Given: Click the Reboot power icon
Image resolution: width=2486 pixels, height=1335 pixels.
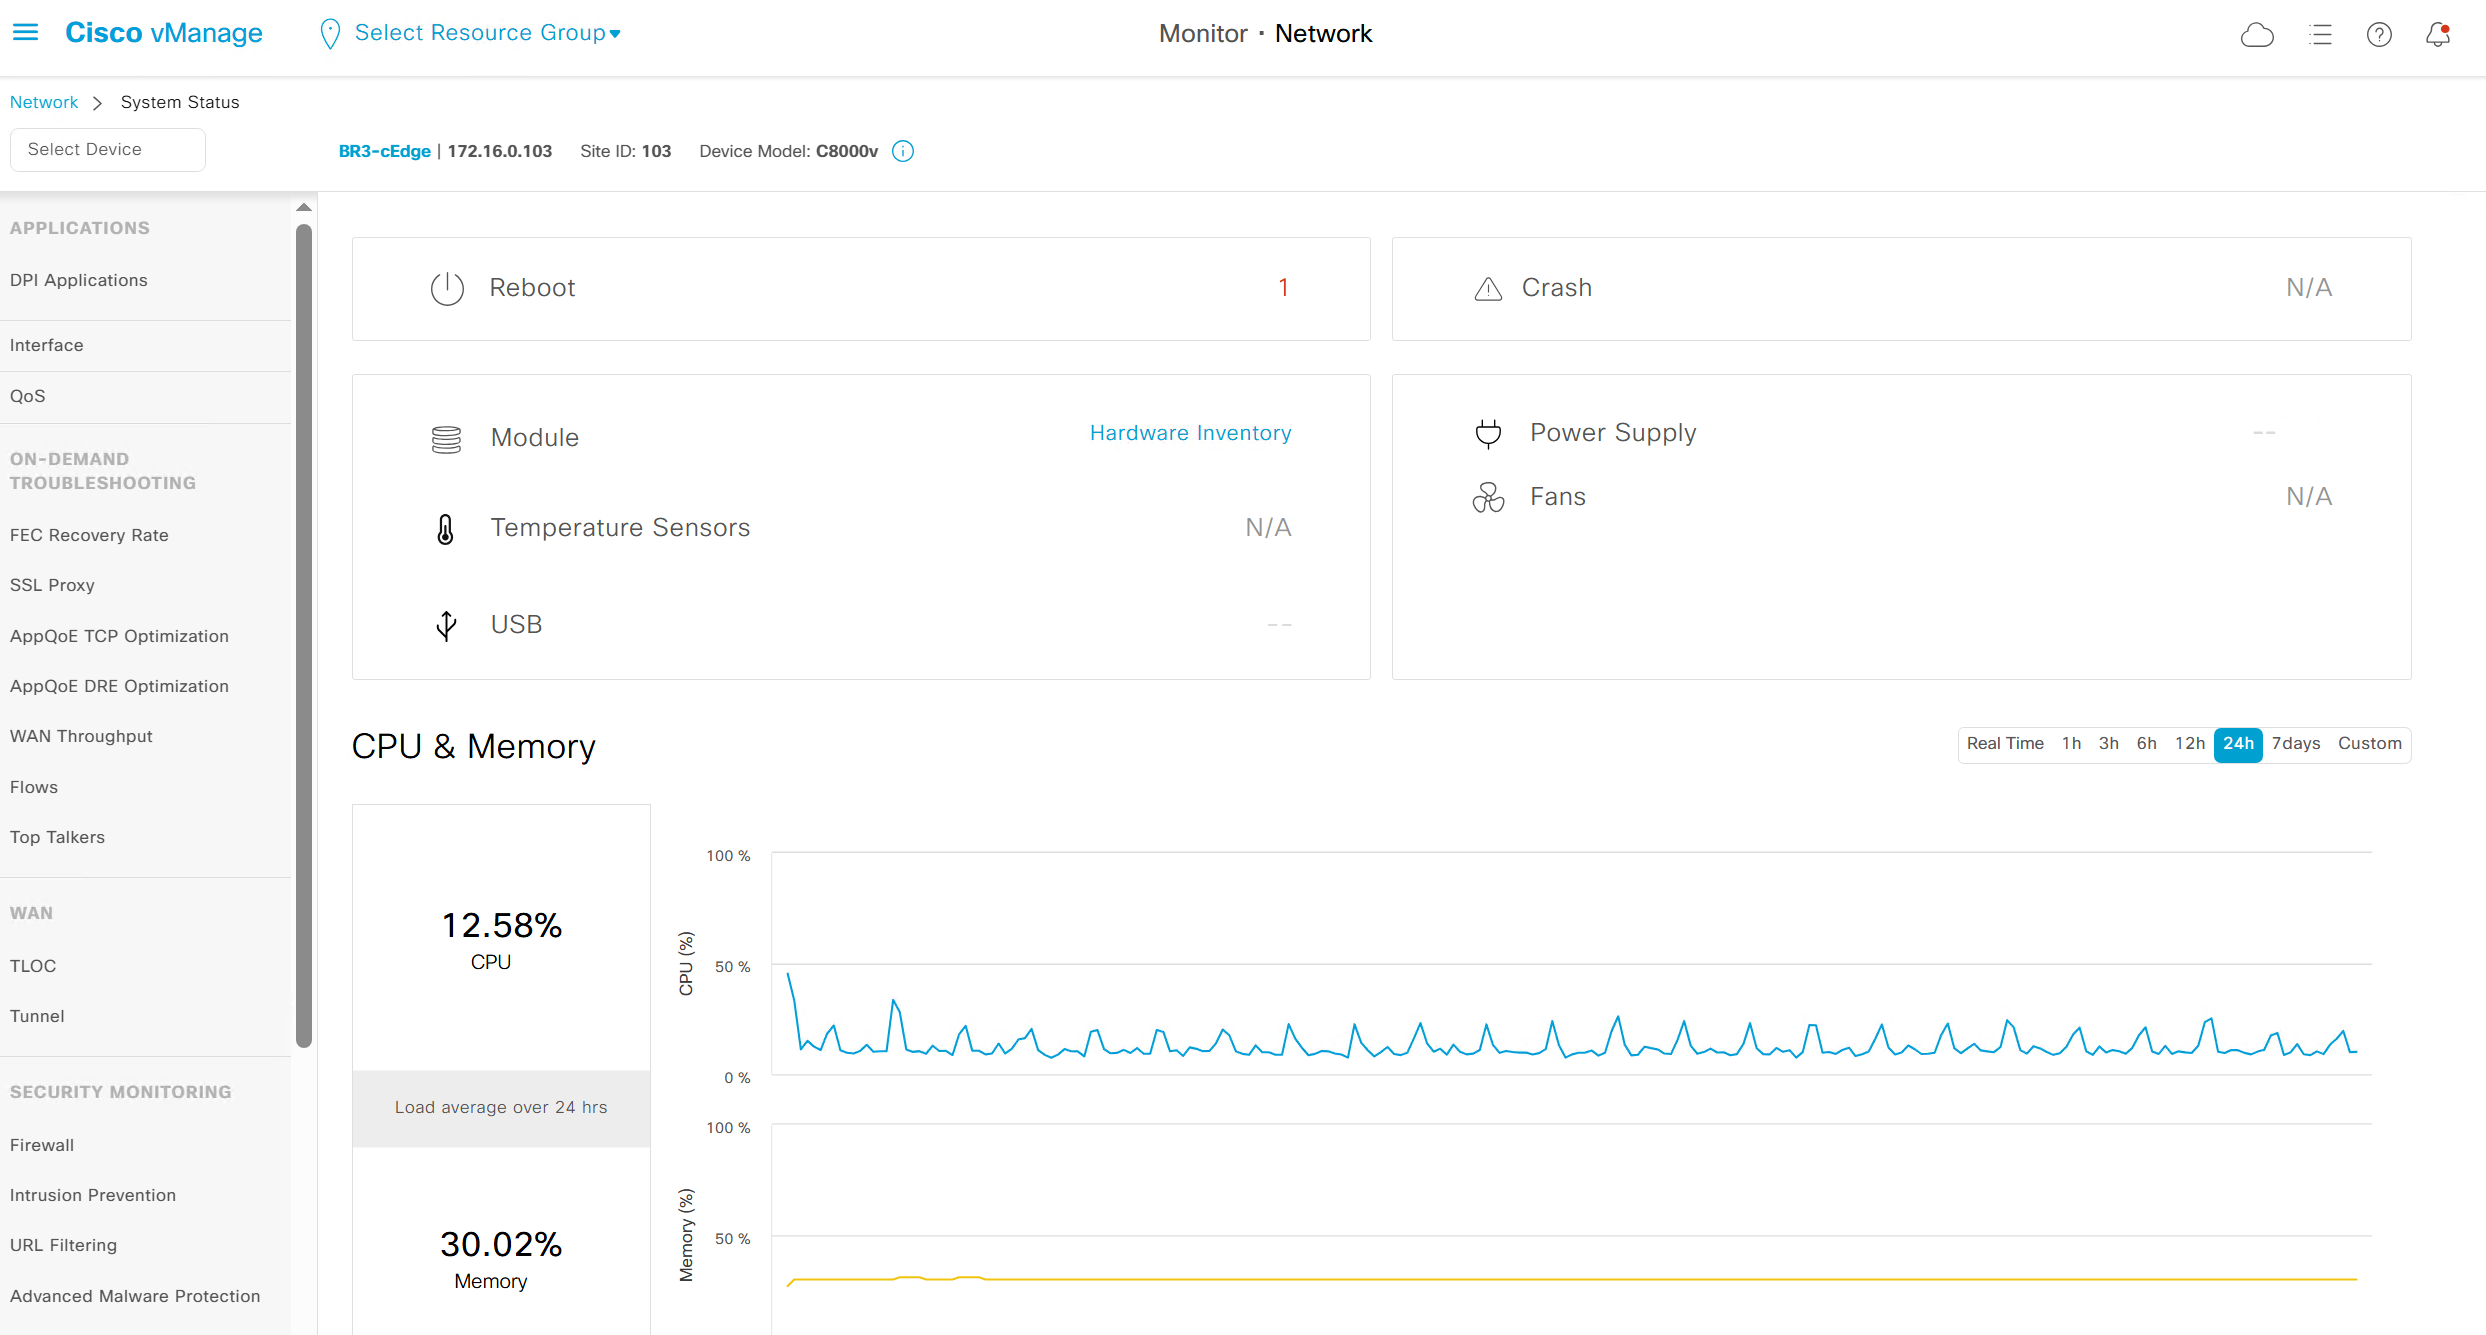Looking at the screenshot, I should point(447,288).
